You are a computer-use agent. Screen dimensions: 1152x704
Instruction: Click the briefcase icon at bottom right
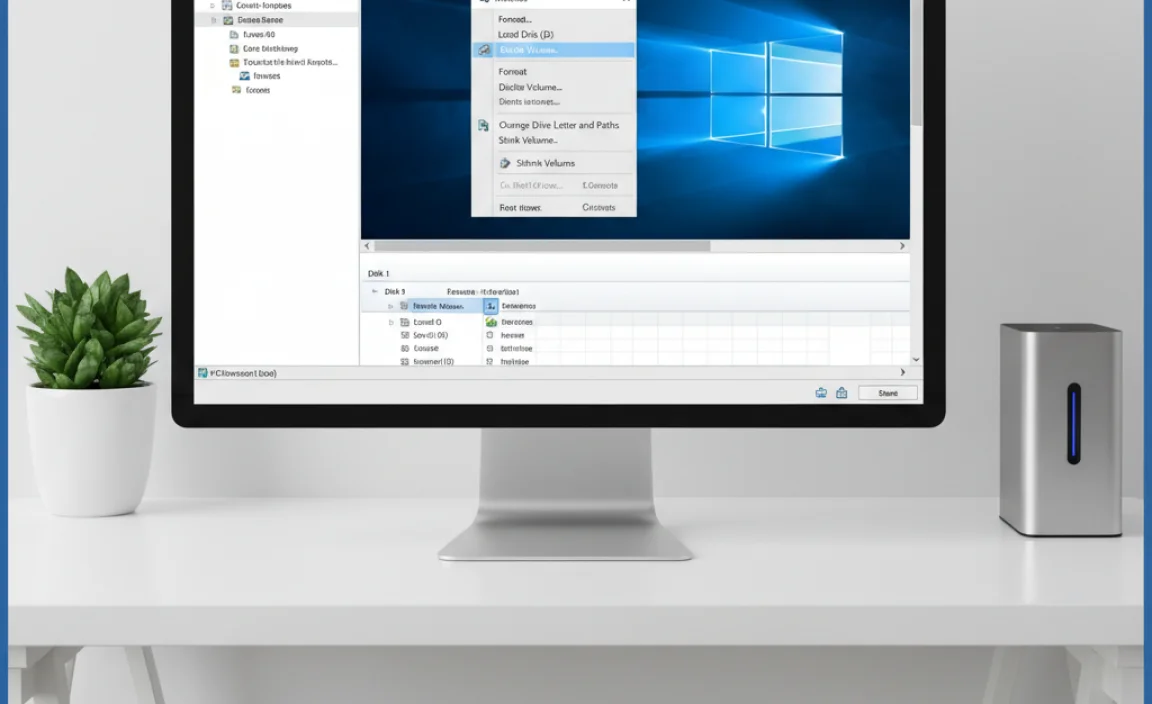(x=841, y=392)
